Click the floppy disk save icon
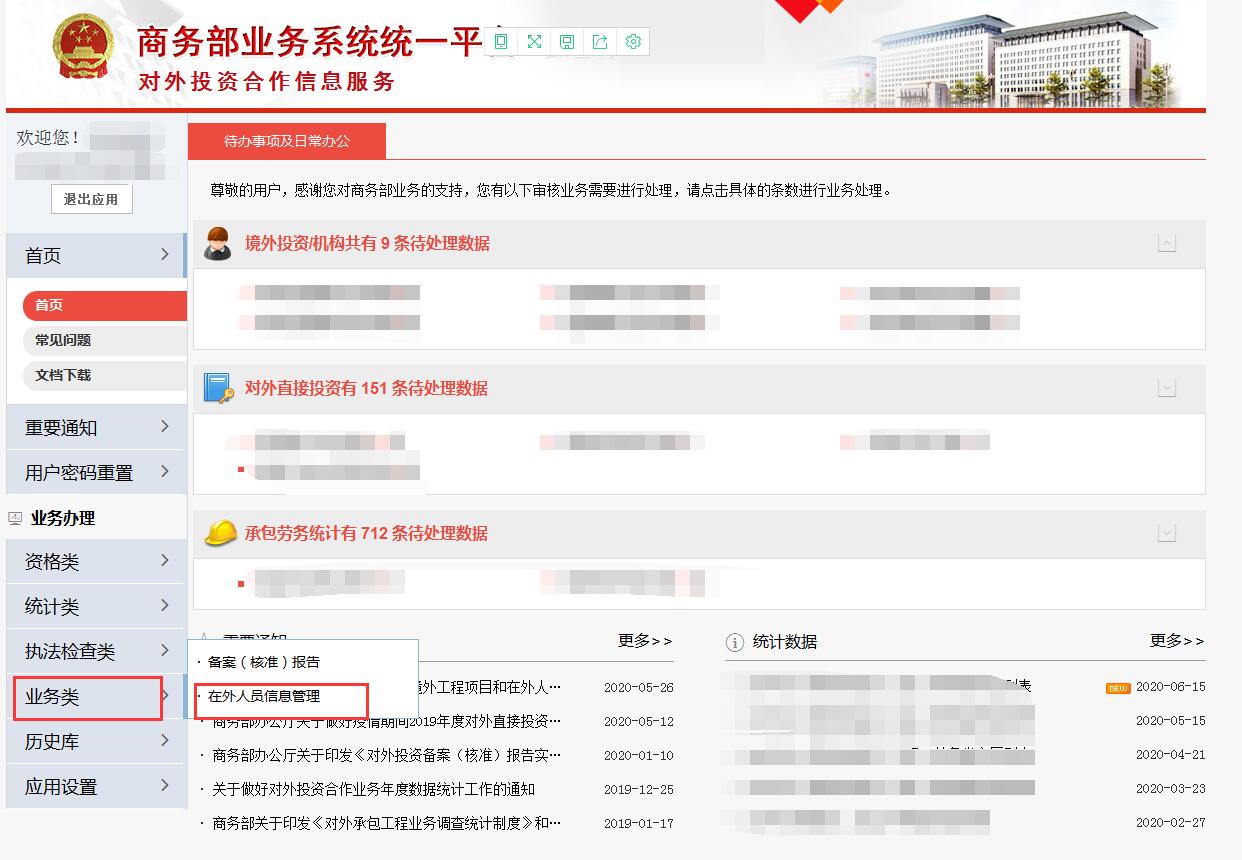Screen dimensions: 1242x860 coord(567,41)
